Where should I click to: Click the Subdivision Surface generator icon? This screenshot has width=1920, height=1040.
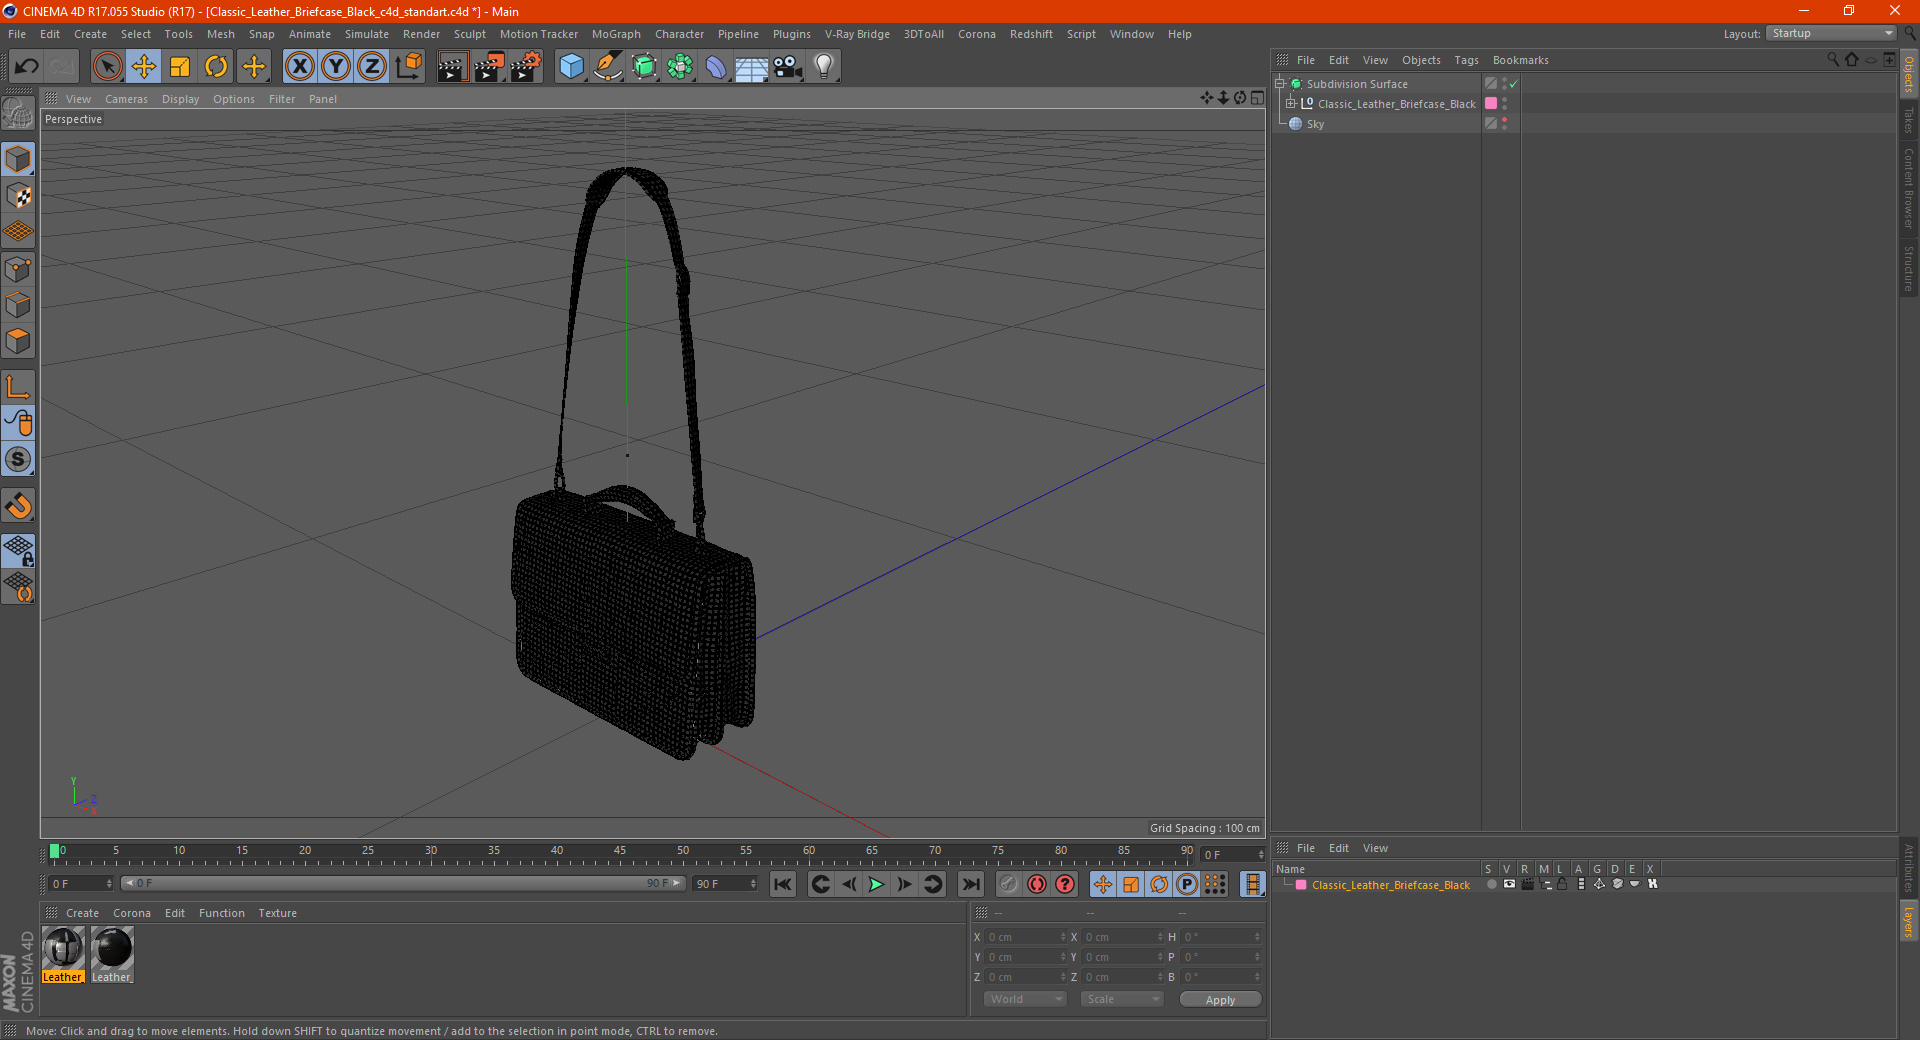click(644, 67)
